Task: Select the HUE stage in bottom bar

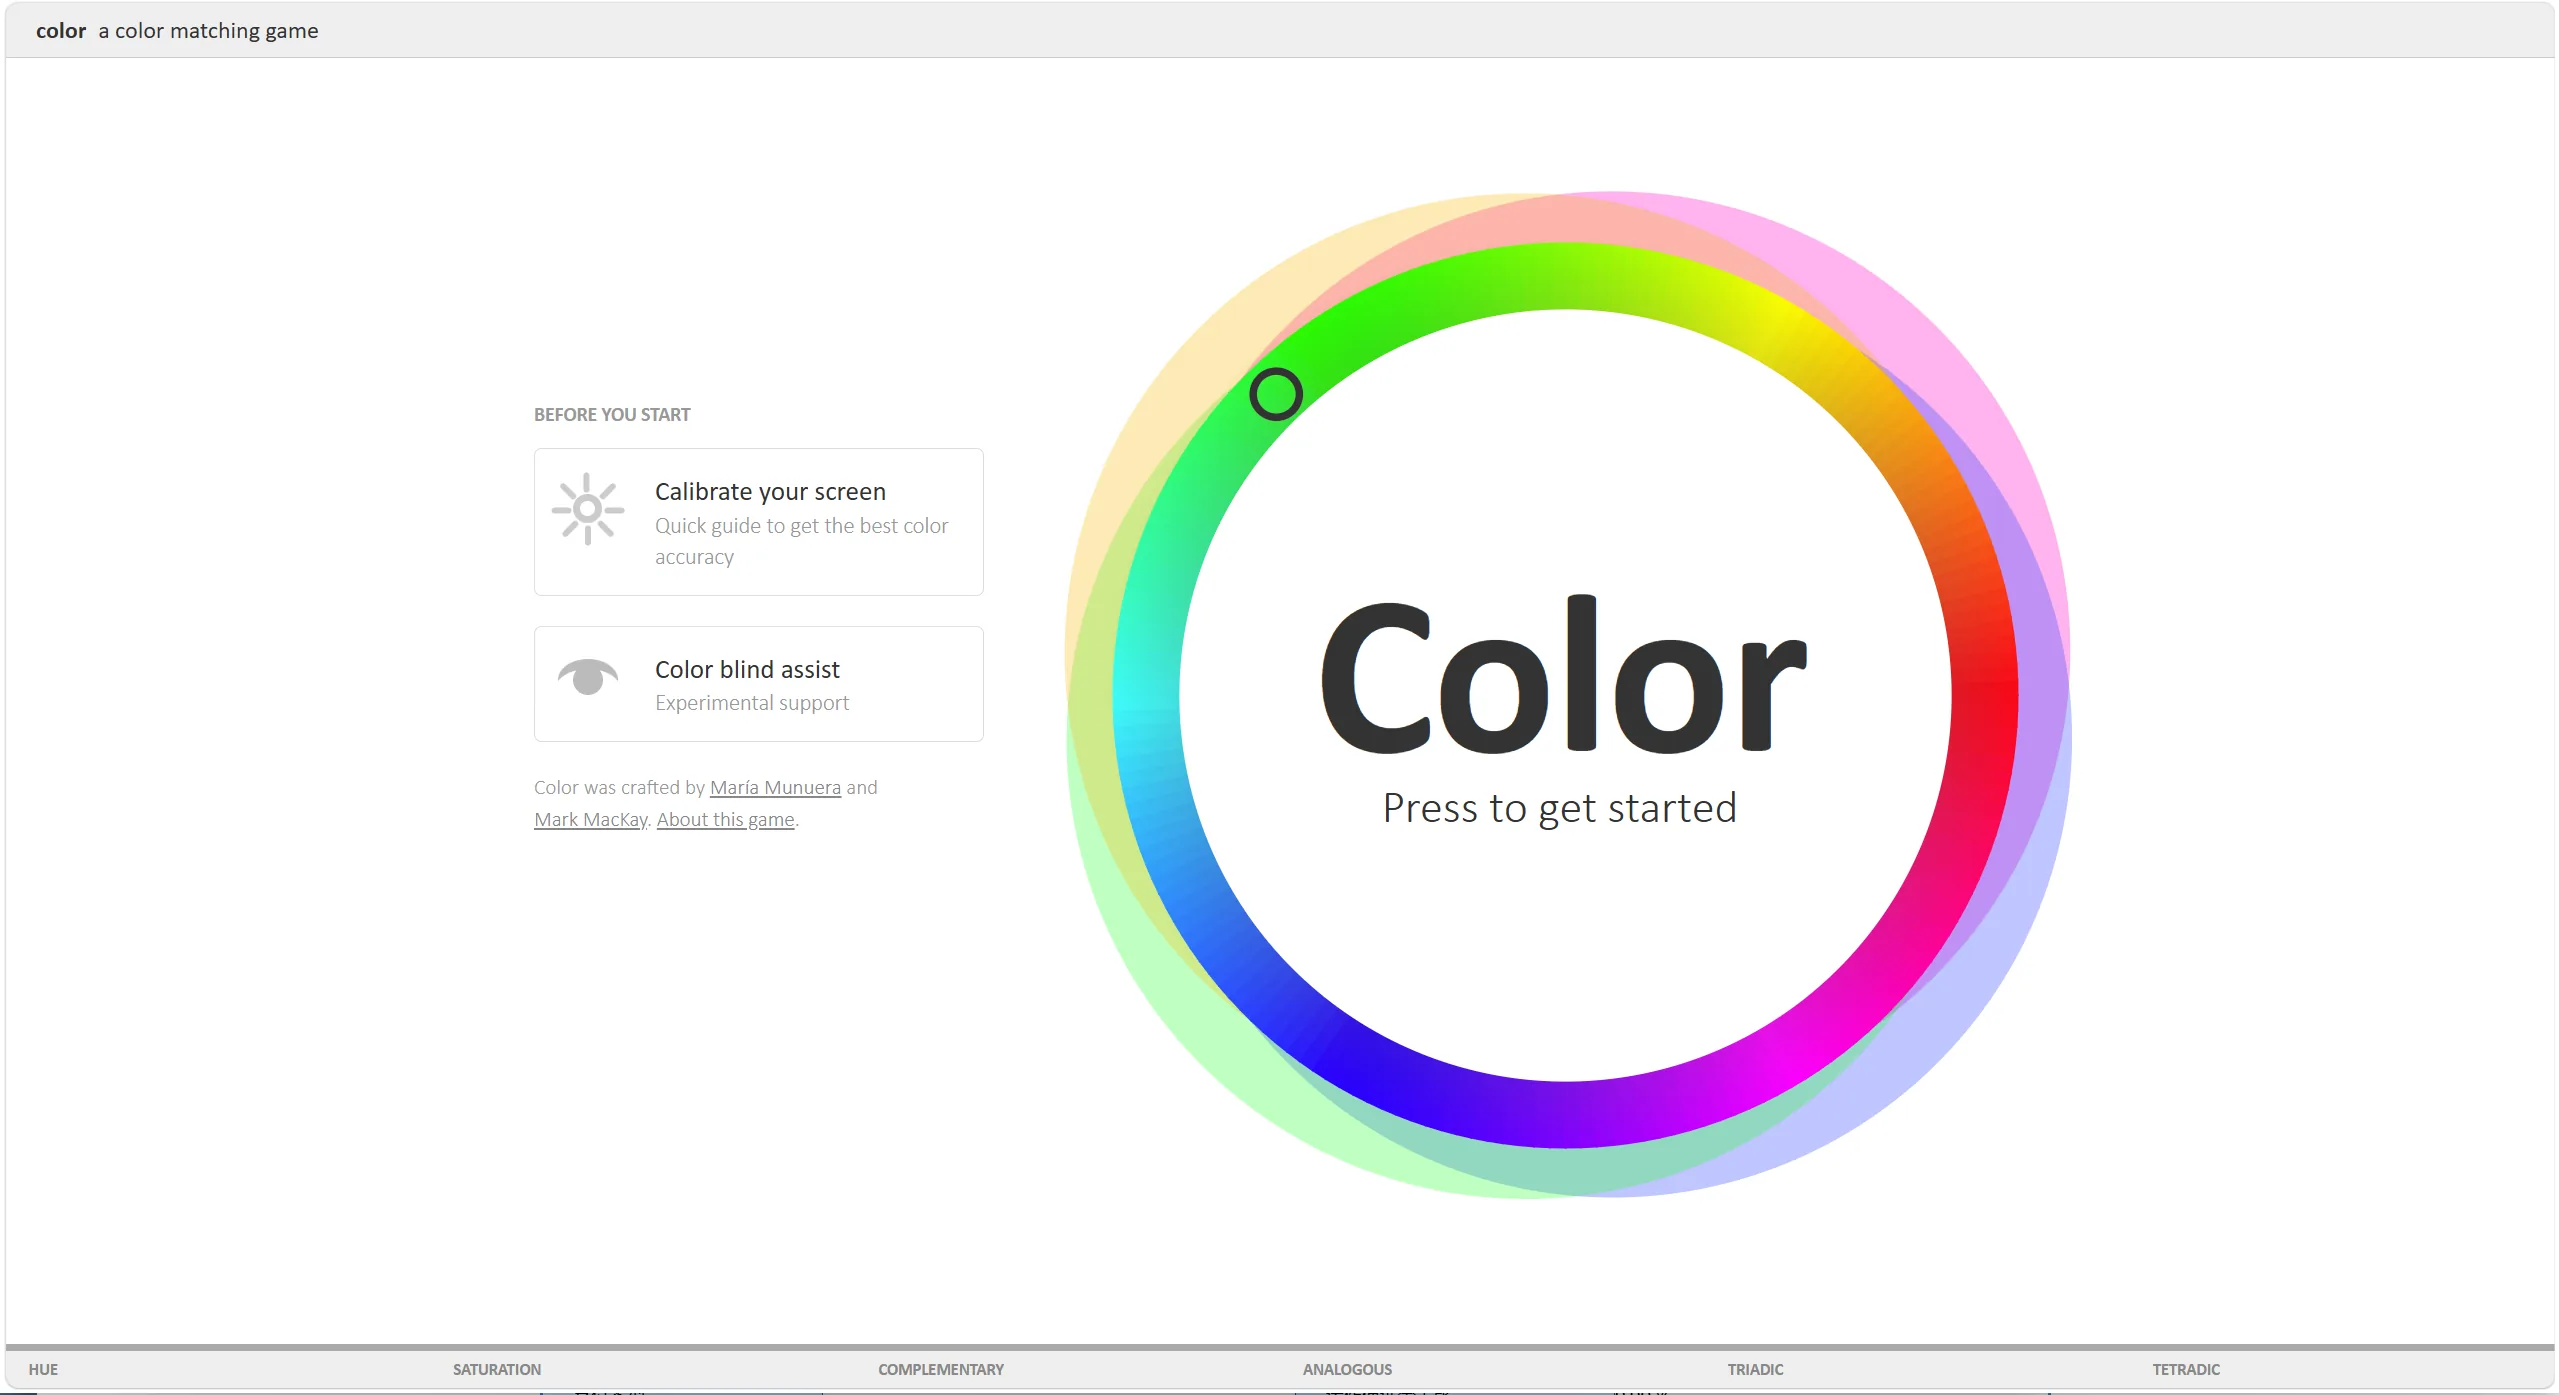Action: point(43,1369)
